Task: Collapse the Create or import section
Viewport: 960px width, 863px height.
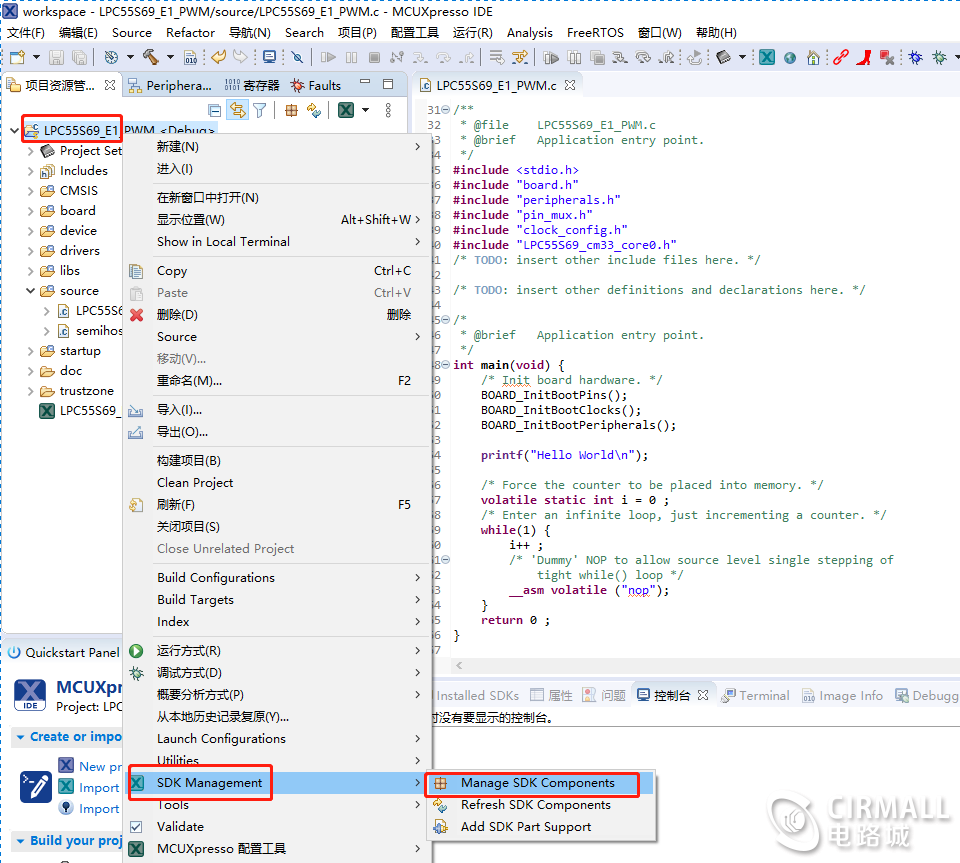Action: 20,737
